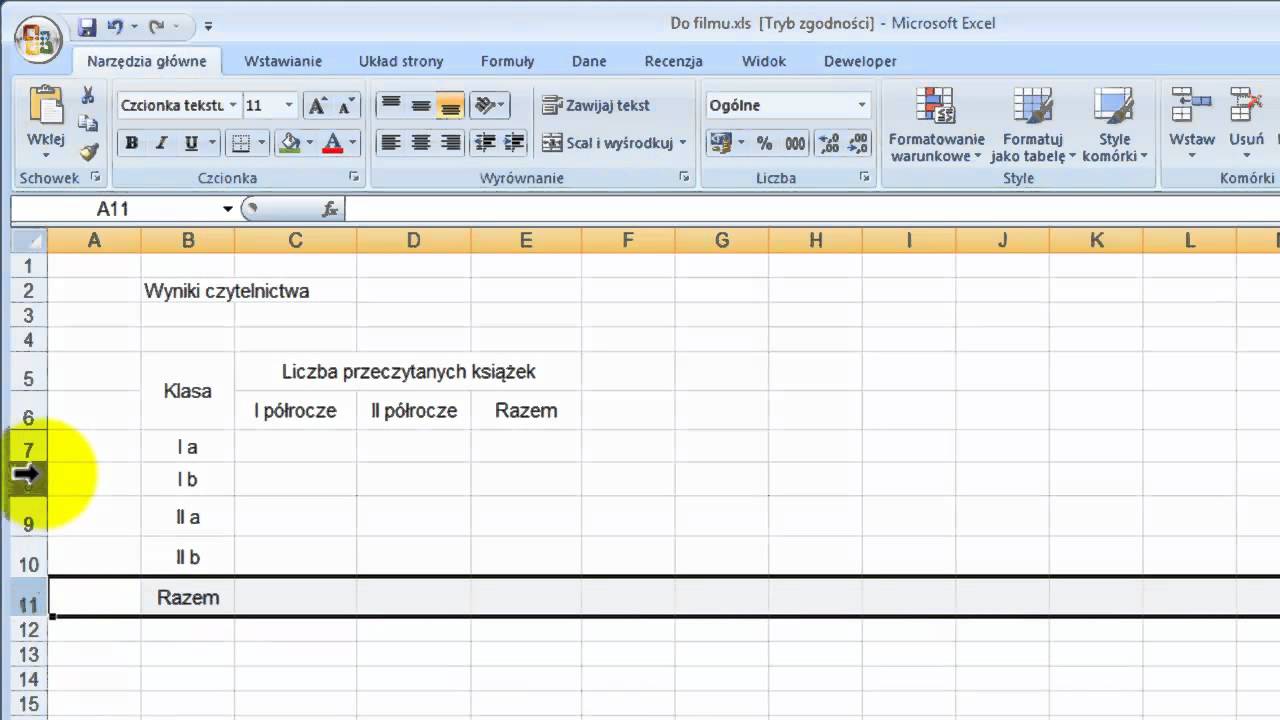Apply the percent style
This screenshot has height=720, width=1280.
pos(765,143)
